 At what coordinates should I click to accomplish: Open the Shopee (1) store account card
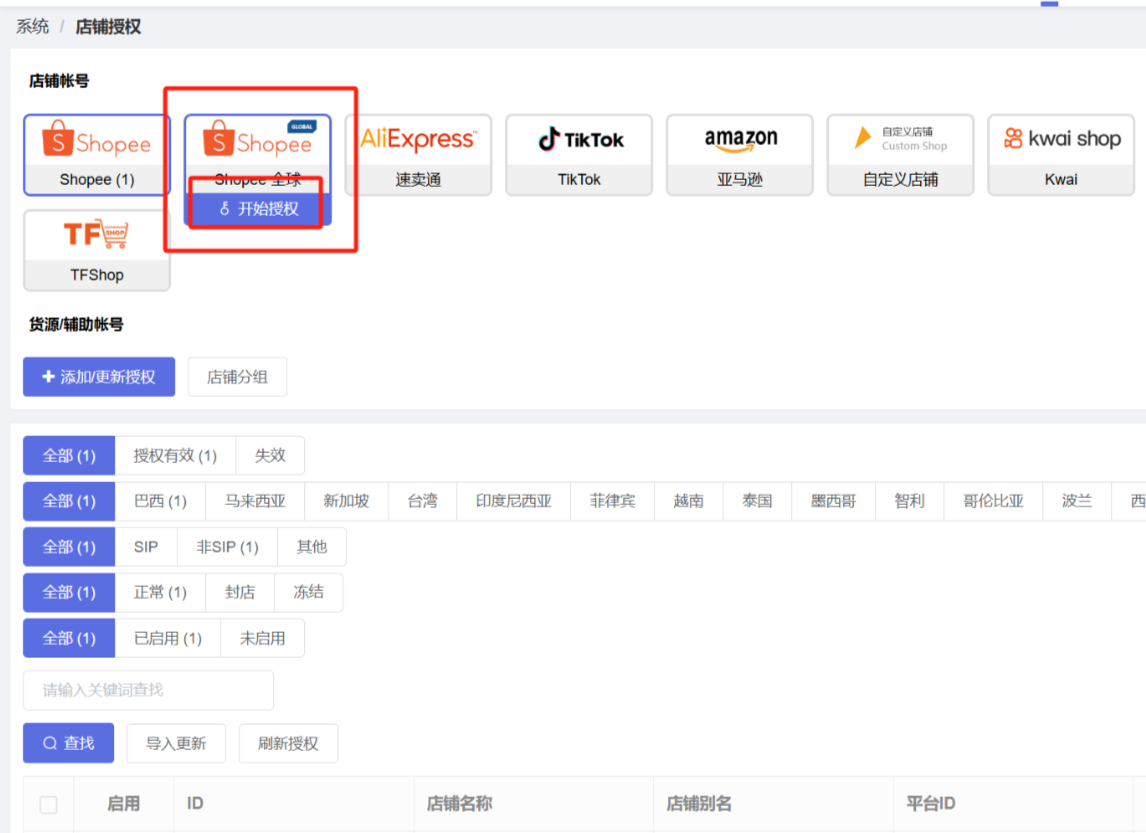click(97, 155)
